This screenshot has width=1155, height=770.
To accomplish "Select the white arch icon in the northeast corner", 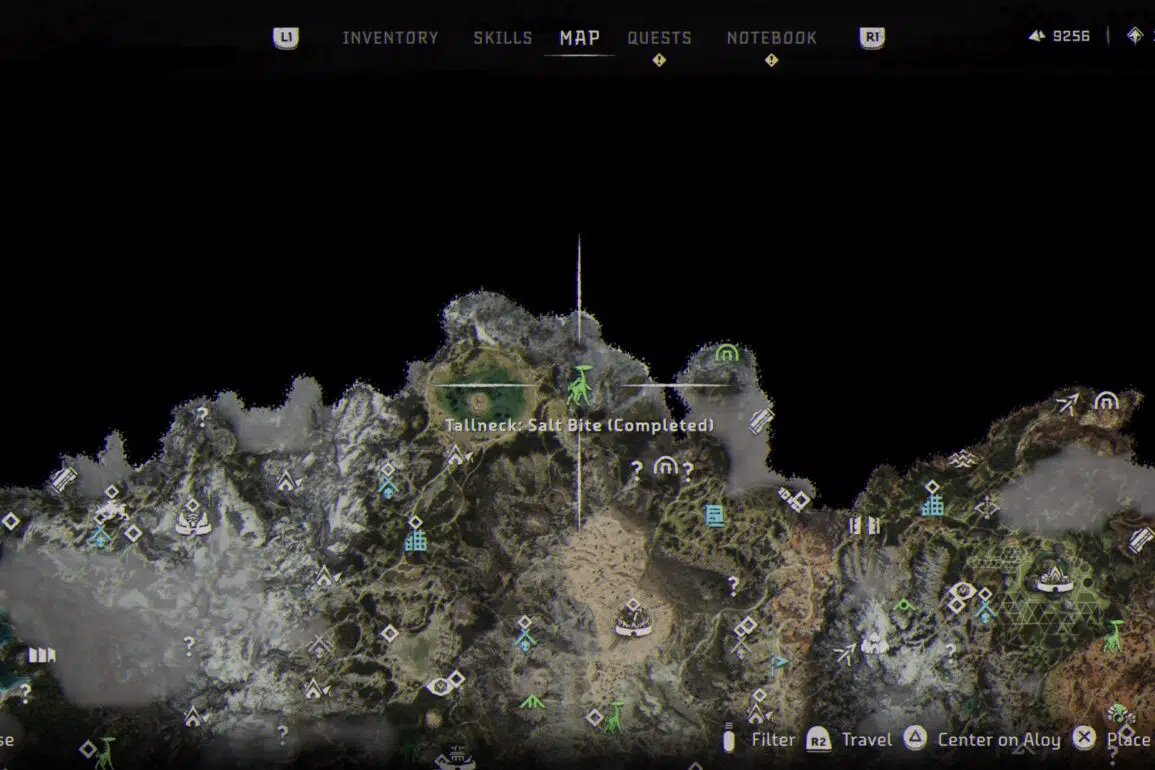I will pos(1106,401).
